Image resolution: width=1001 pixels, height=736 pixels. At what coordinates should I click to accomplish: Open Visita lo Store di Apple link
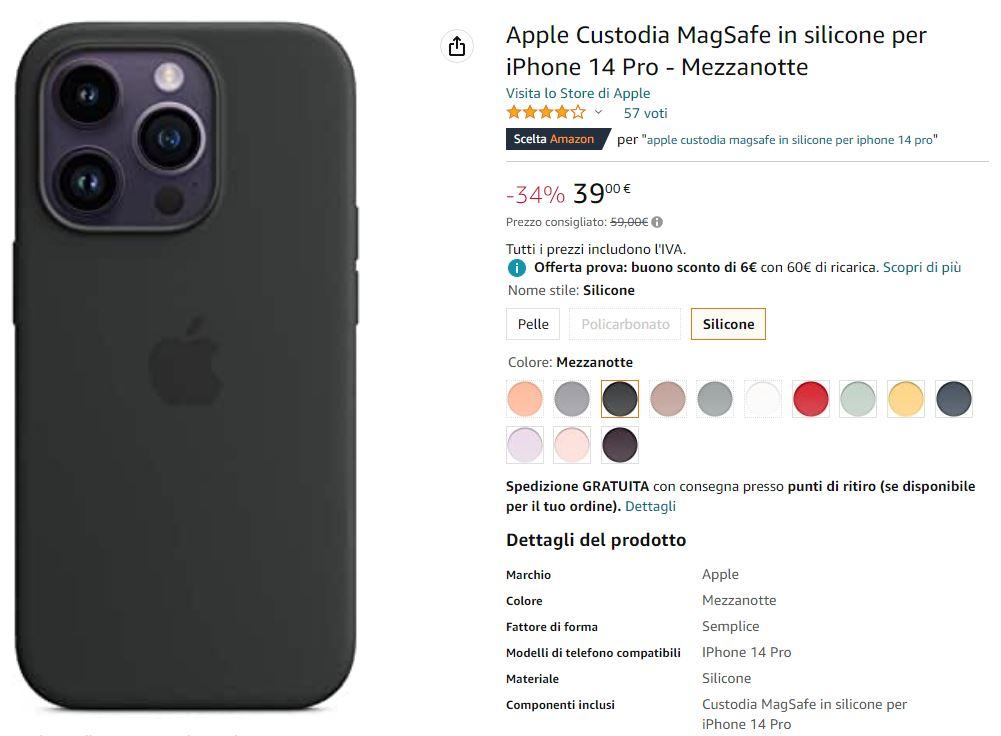pyautogui.click(x=578, y=93)
